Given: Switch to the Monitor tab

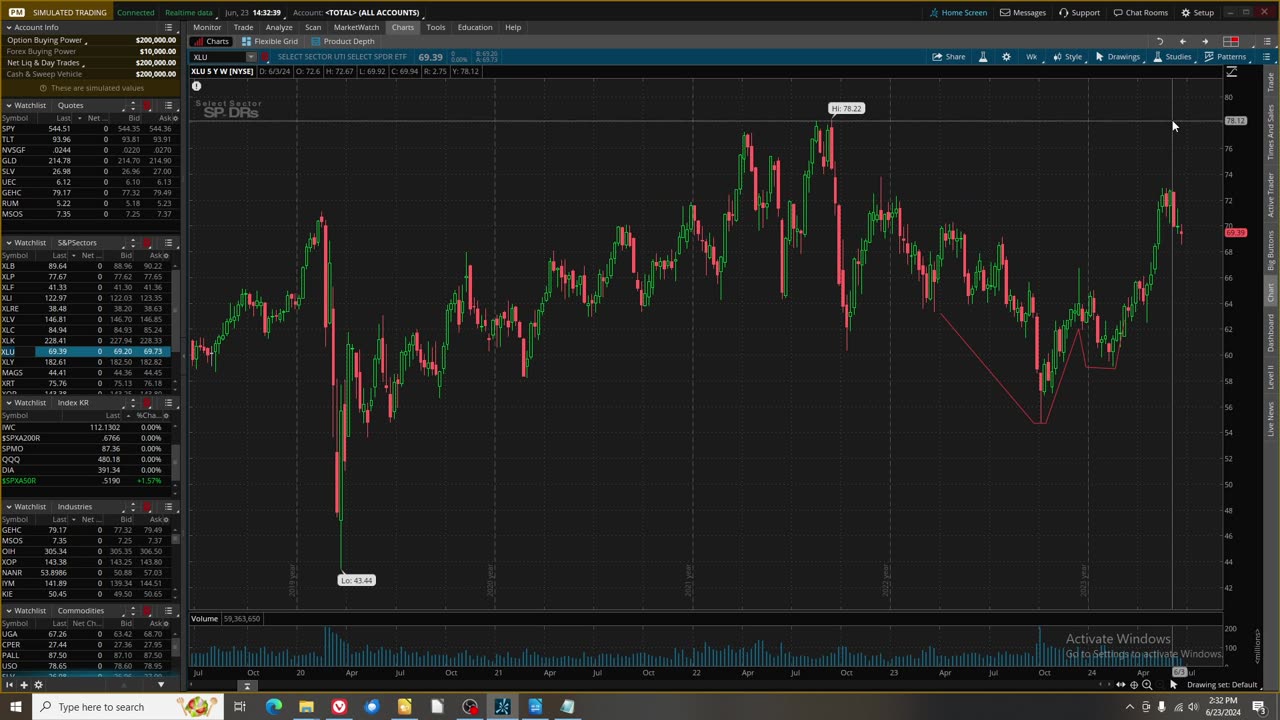Looking at the screenshot, I should 207,28.
